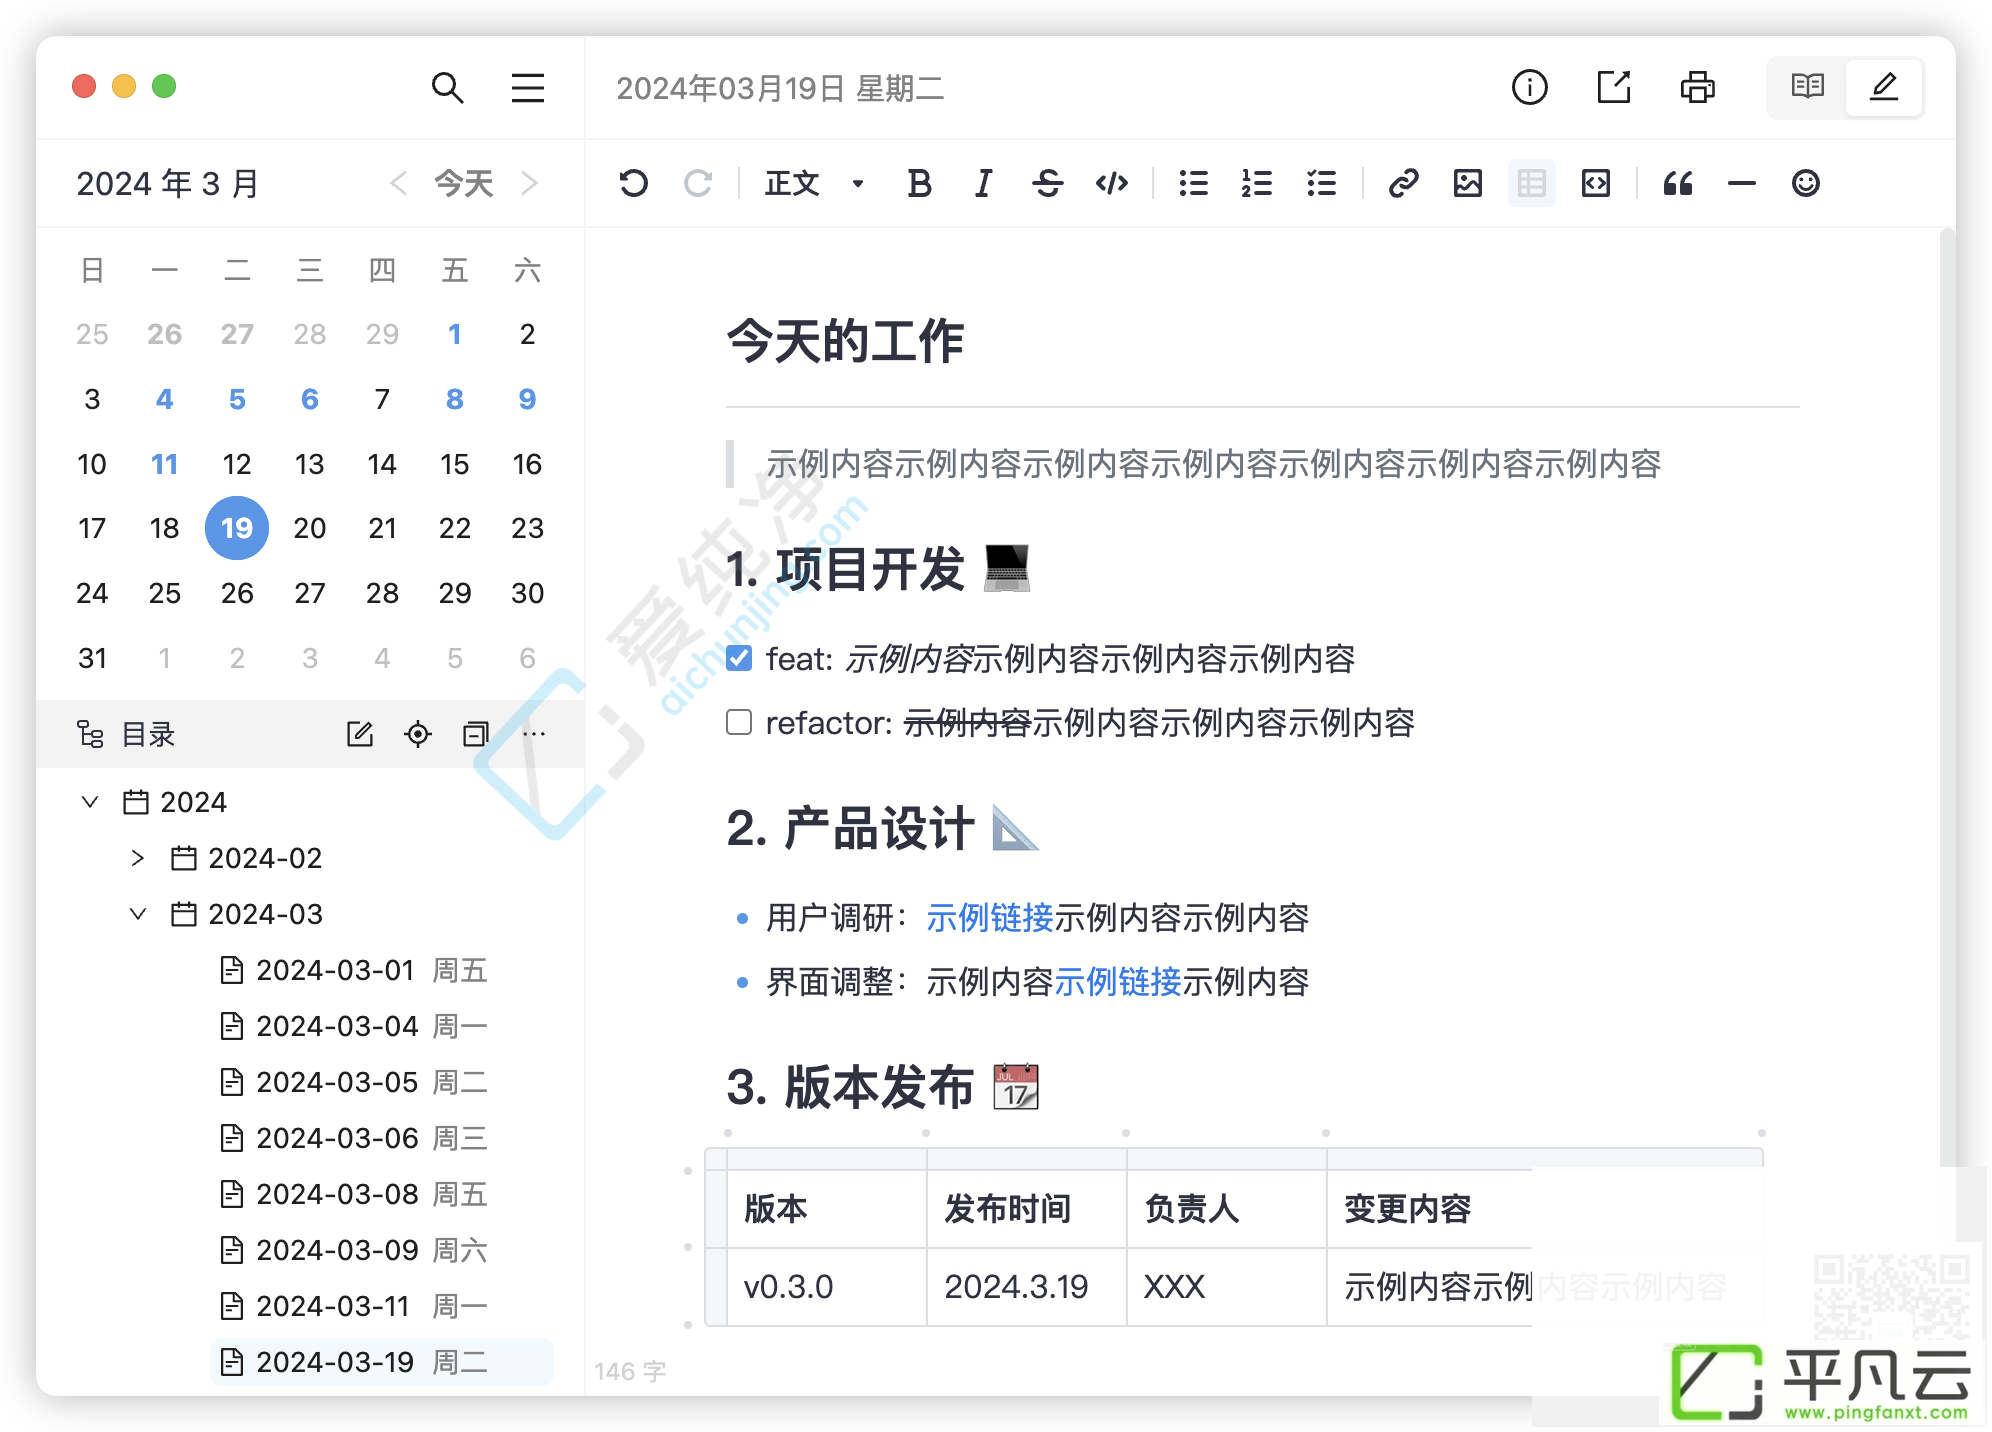This screenshot has height=1432, width=1992.
Task: Select March 11 in the calendar
Action: coord(165,464)
